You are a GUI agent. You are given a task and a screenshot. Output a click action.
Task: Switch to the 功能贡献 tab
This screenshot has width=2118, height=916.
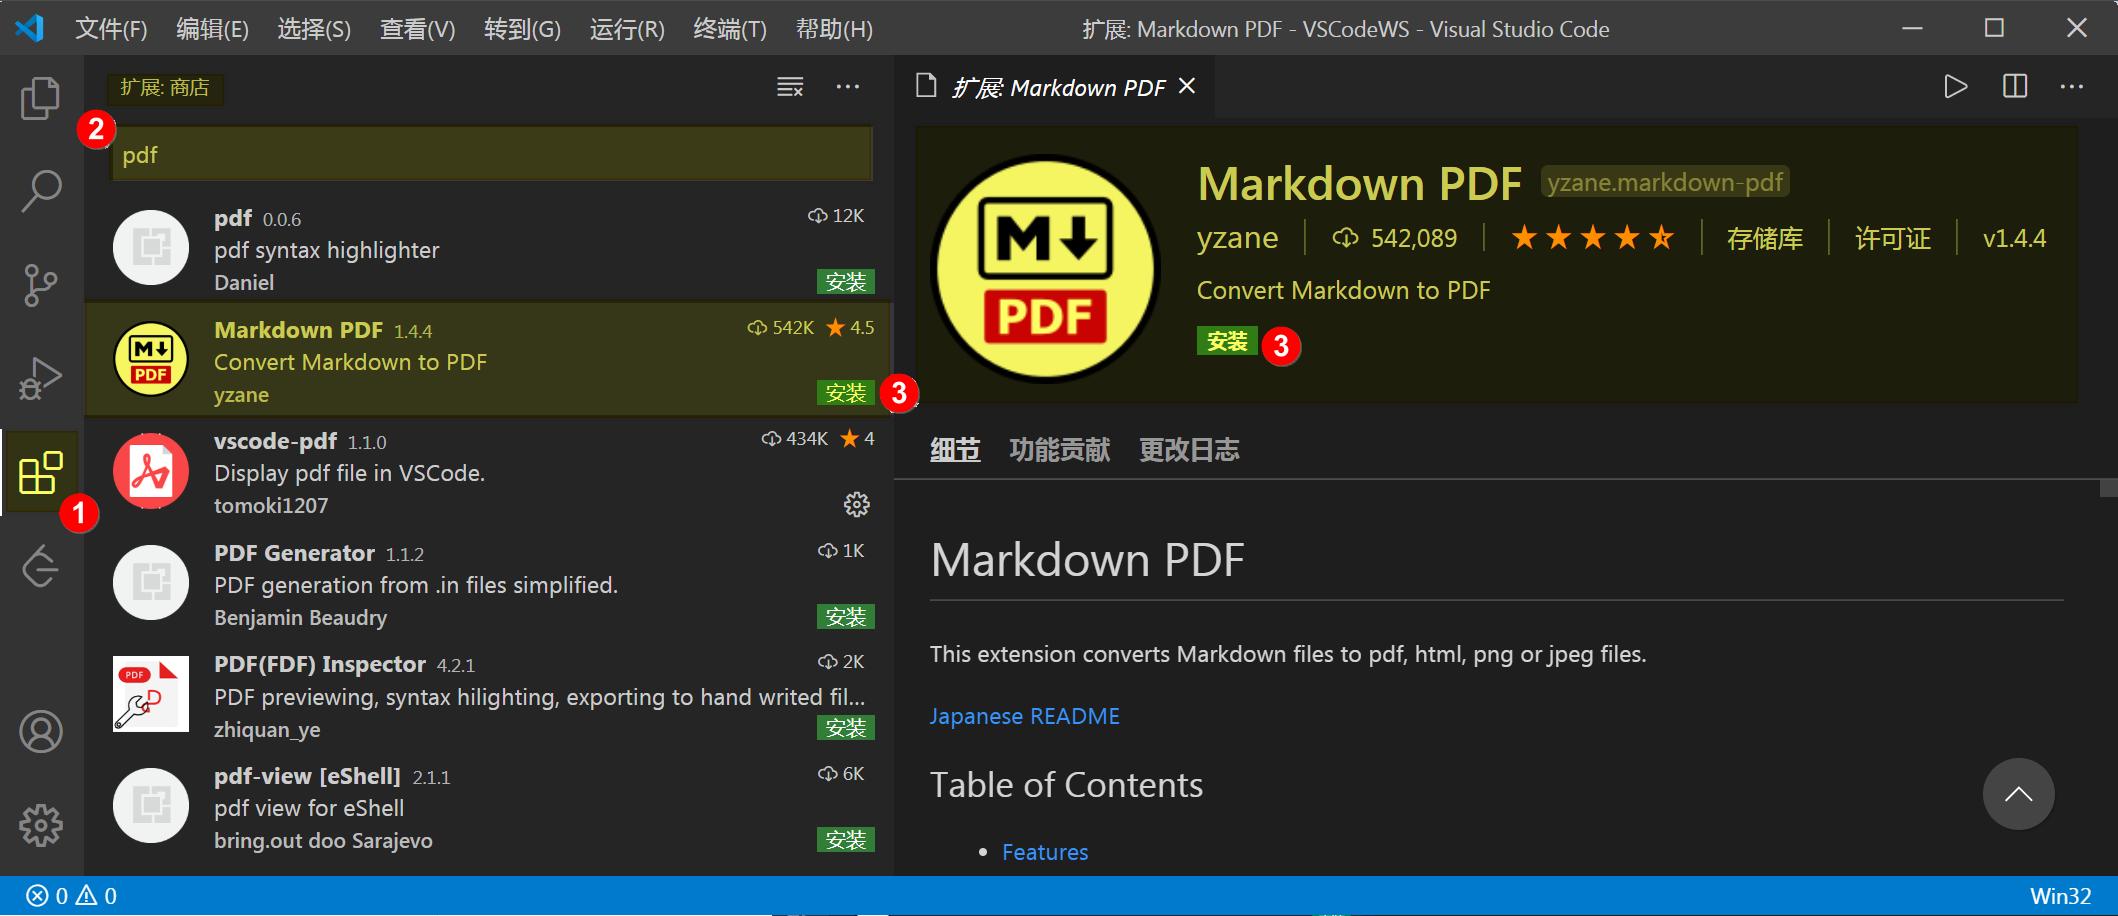1060,450
